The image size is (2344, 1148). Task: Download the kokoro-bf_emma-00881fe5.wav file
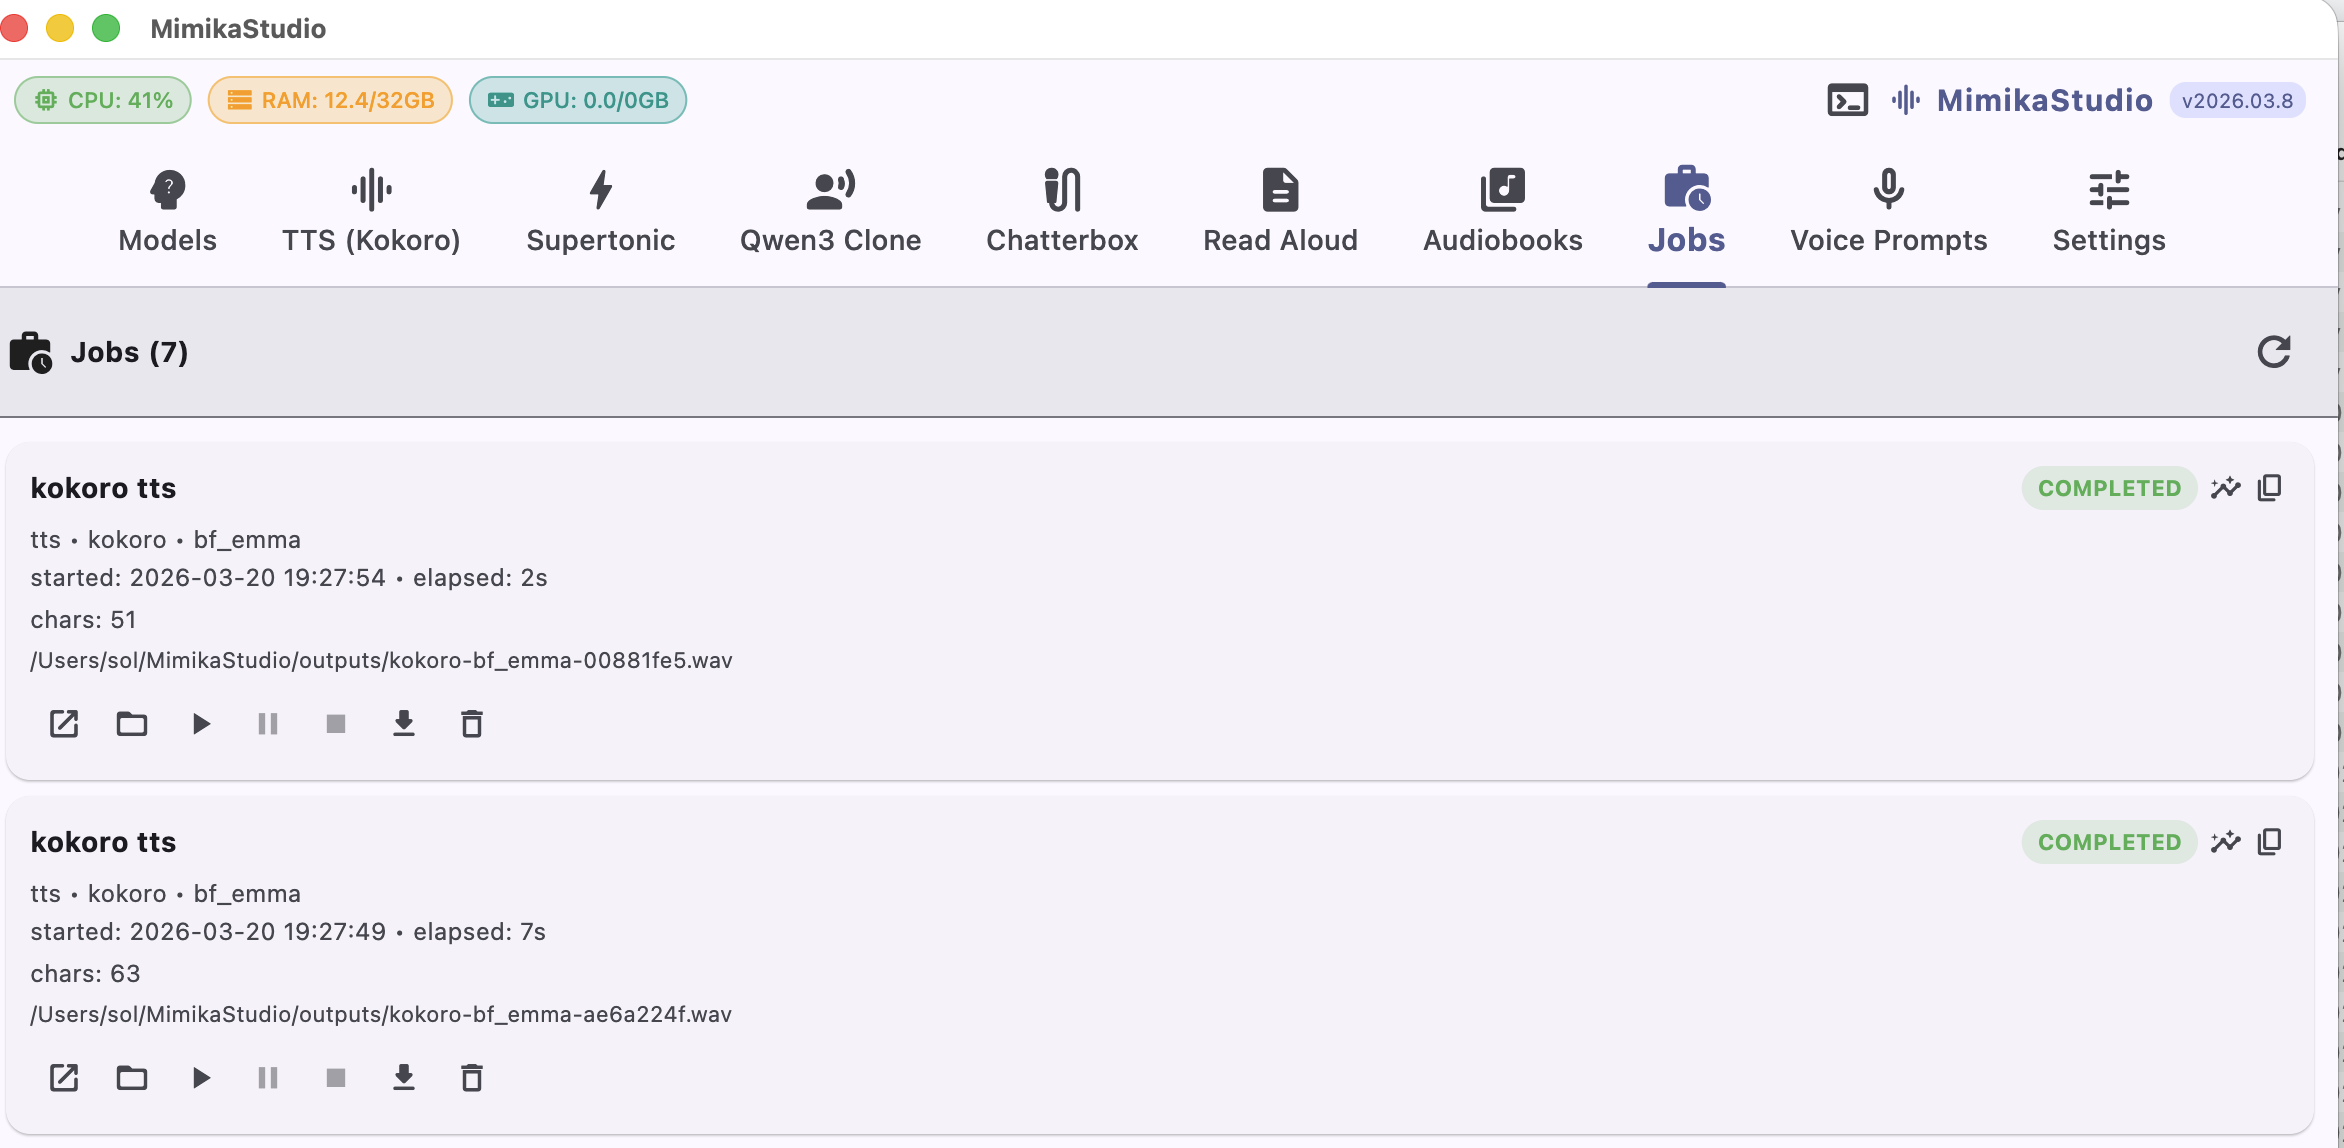coord(404,723)
